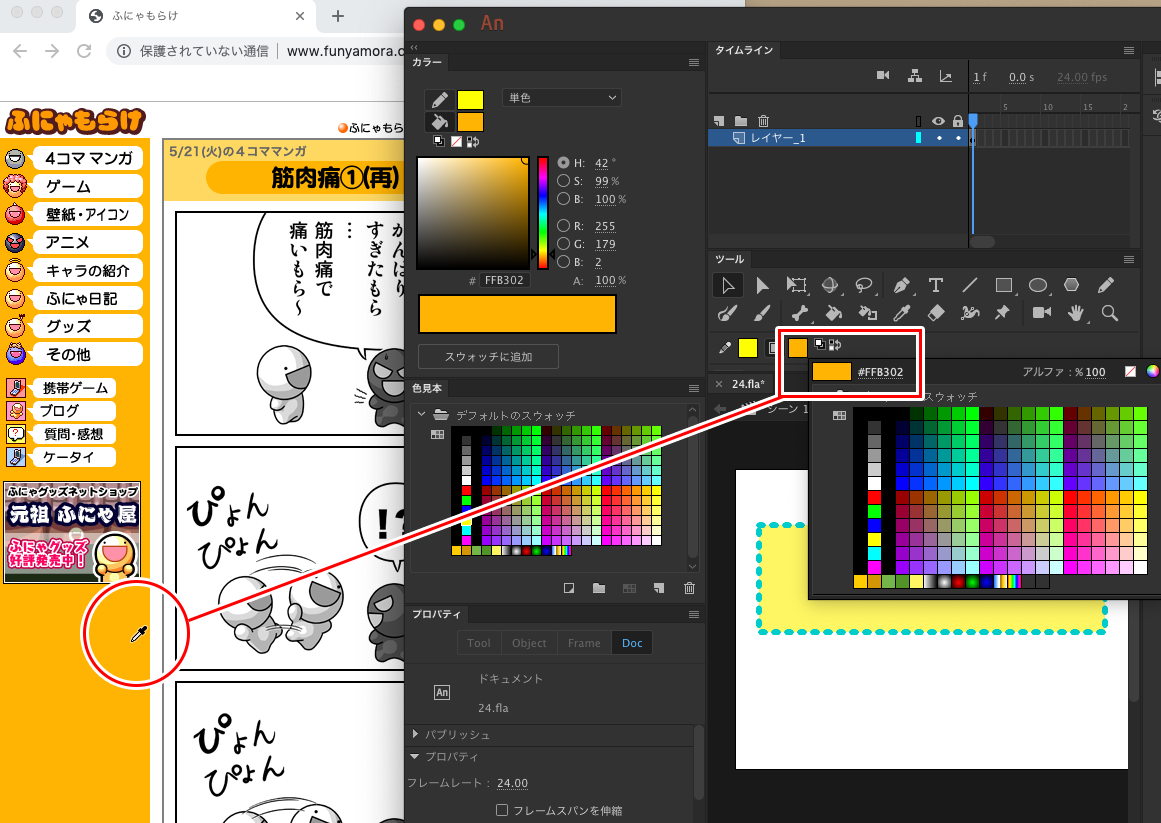
Task: Select the Eraser tool
Action: point(935,313)
